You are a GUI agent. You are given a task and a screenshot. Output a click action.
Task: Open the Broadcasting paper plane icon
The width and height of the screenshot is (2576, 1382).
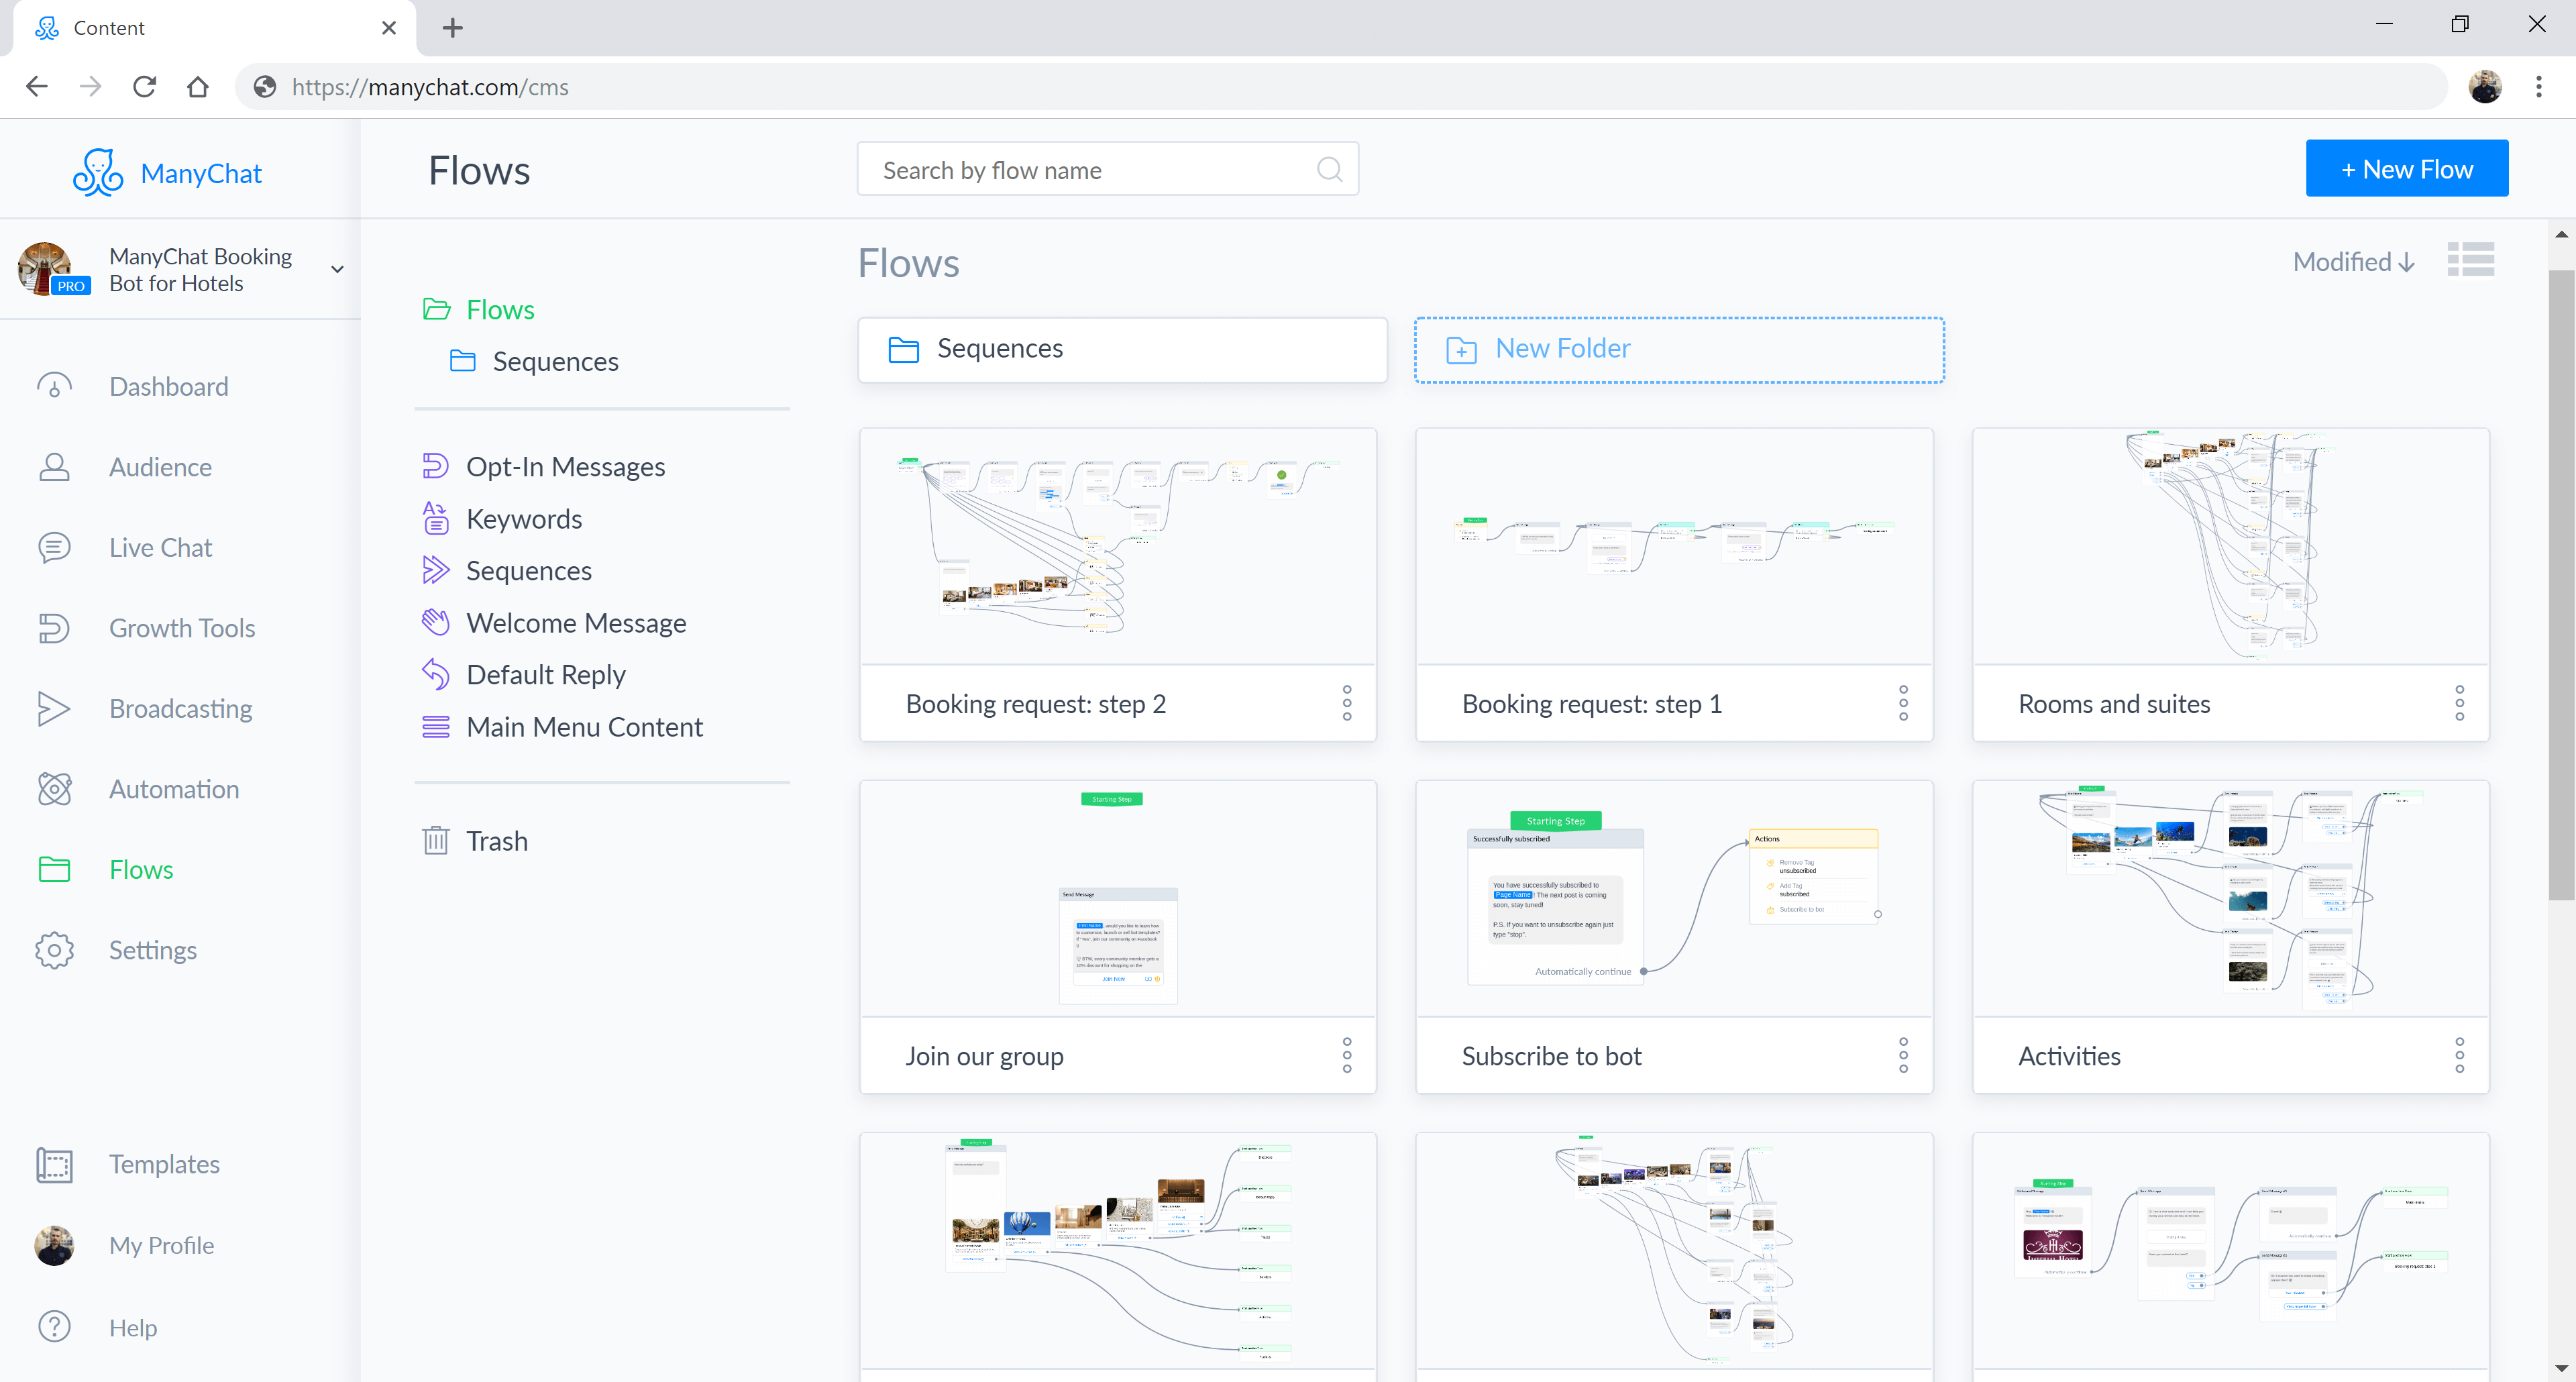point(54,709)
